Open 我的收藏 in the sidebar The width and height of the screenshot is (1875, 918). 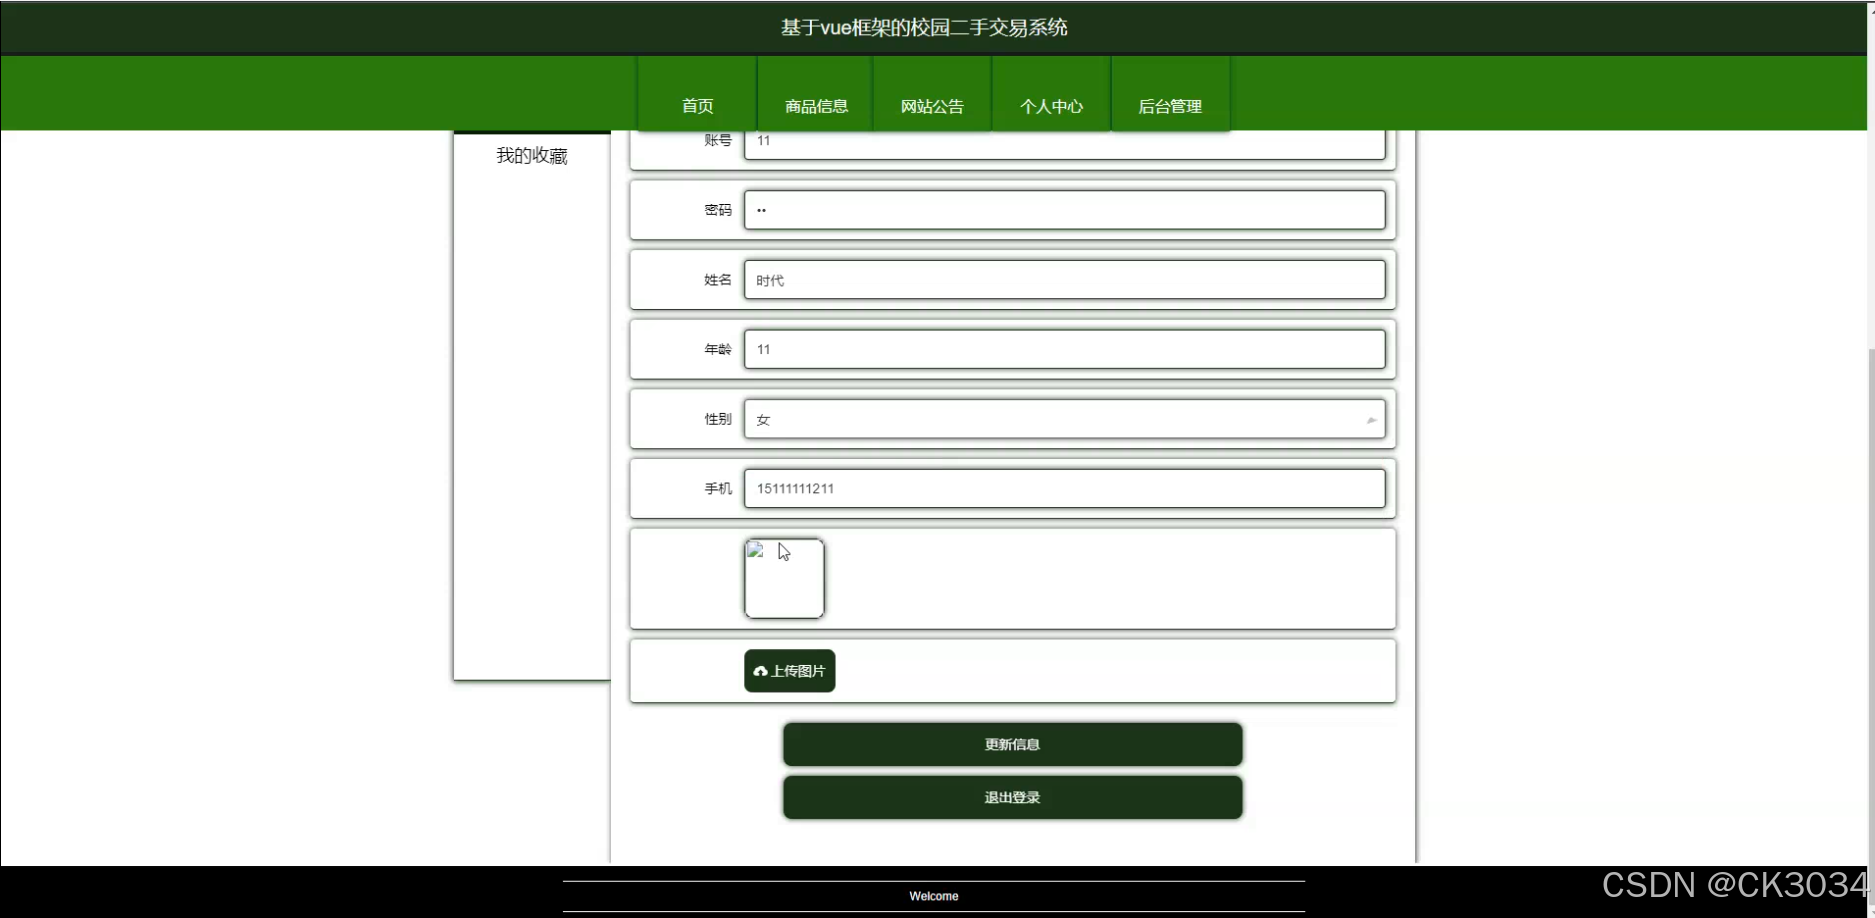(x=532, y=155)
